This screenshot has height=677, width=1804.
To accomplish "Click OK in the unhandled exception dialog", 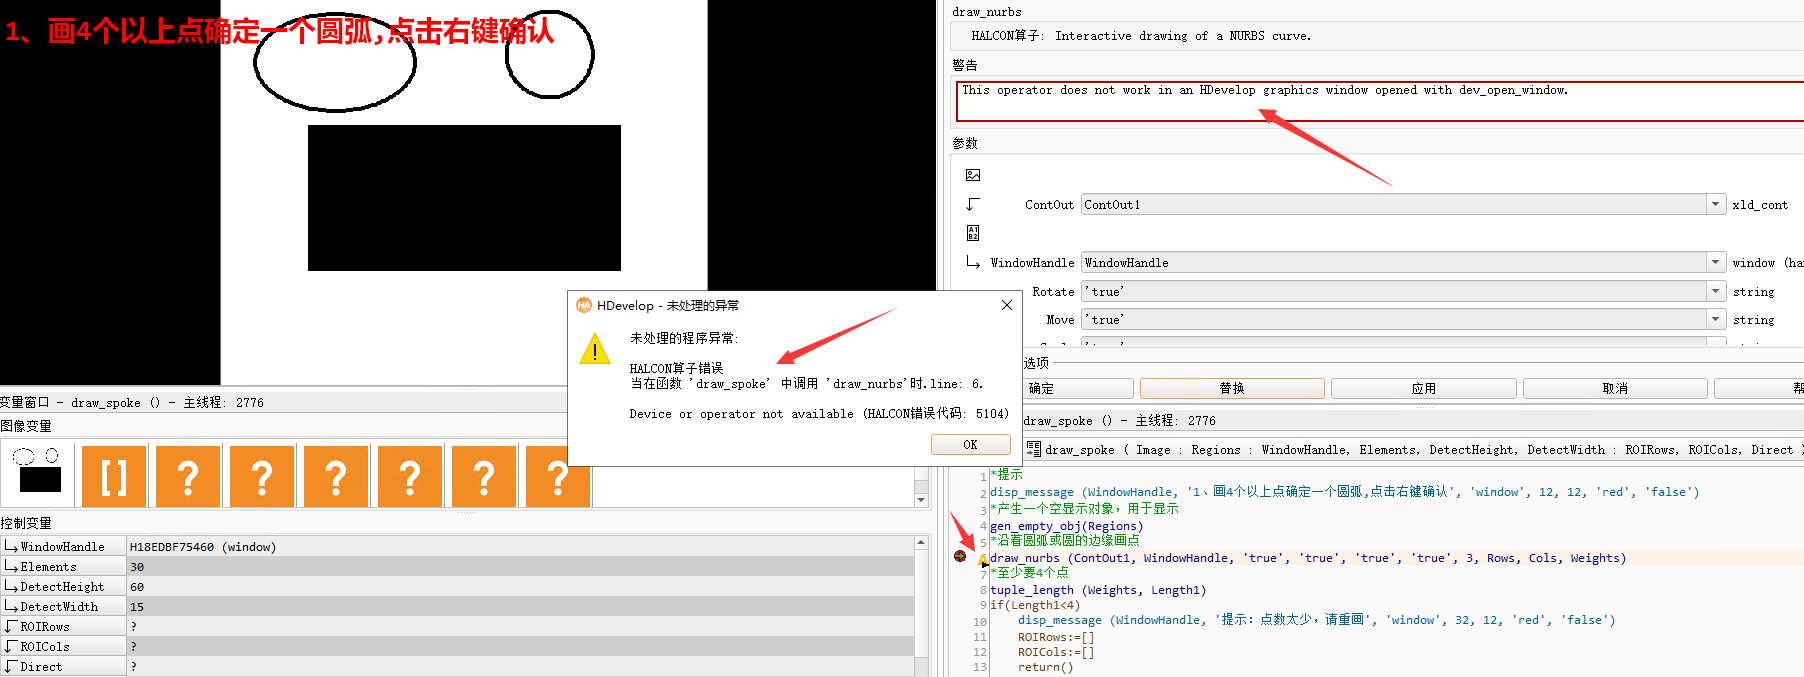I will coord(970,445).
